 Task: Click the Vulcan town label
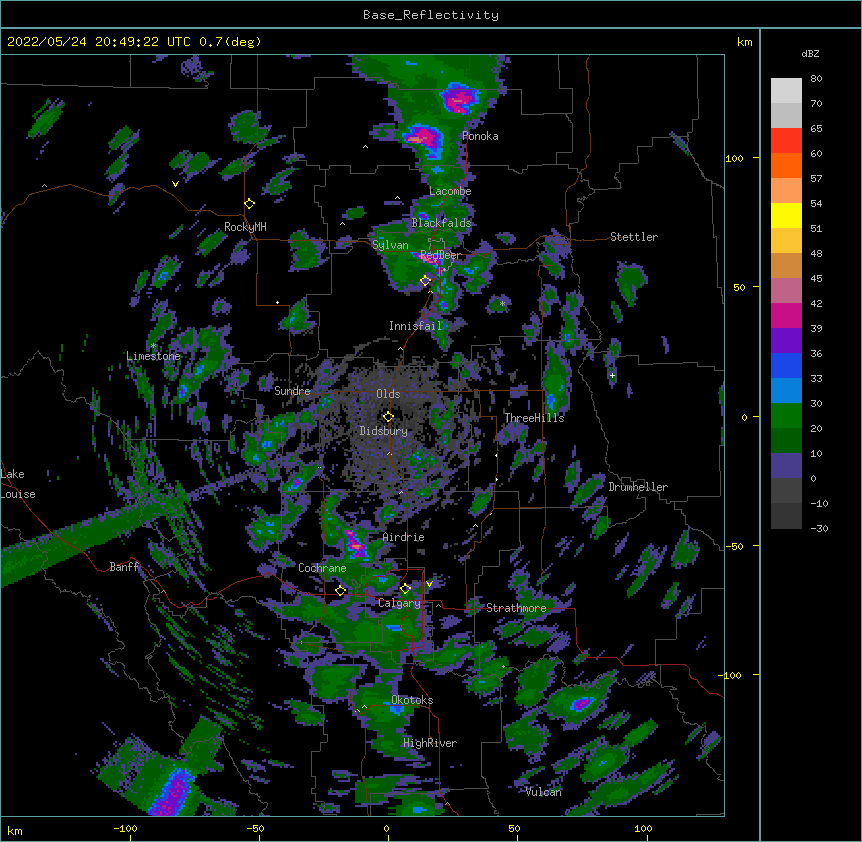click(x=543, y=792)
